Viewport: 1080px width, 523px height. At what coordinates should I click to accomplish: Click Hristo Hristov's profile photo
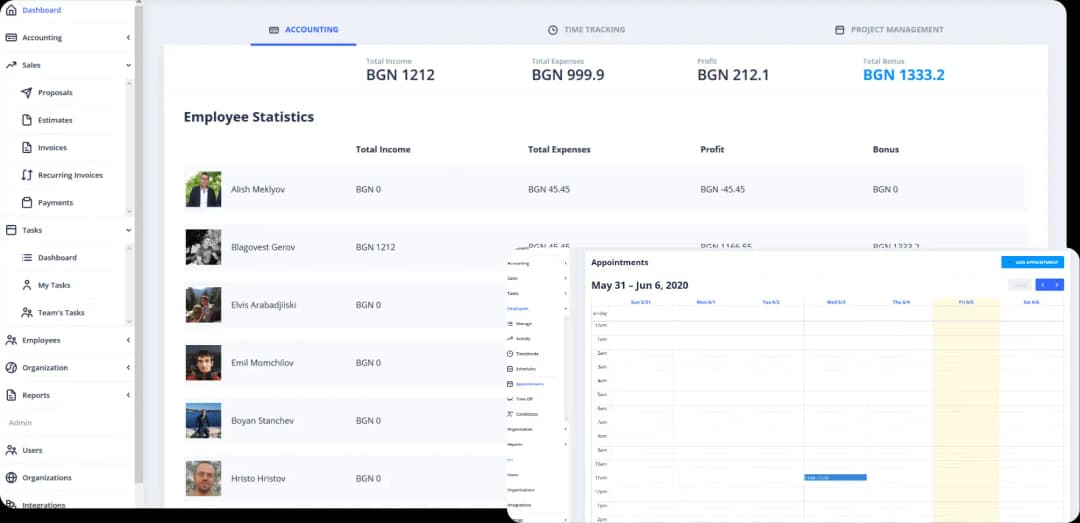203,478
